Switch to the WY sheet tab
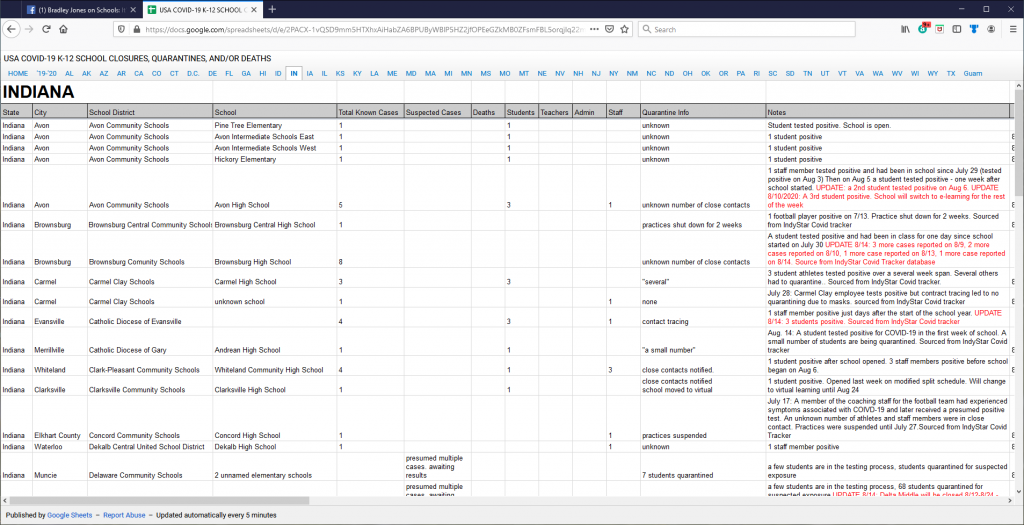The image size is (1024, 525). pos(933,74)
